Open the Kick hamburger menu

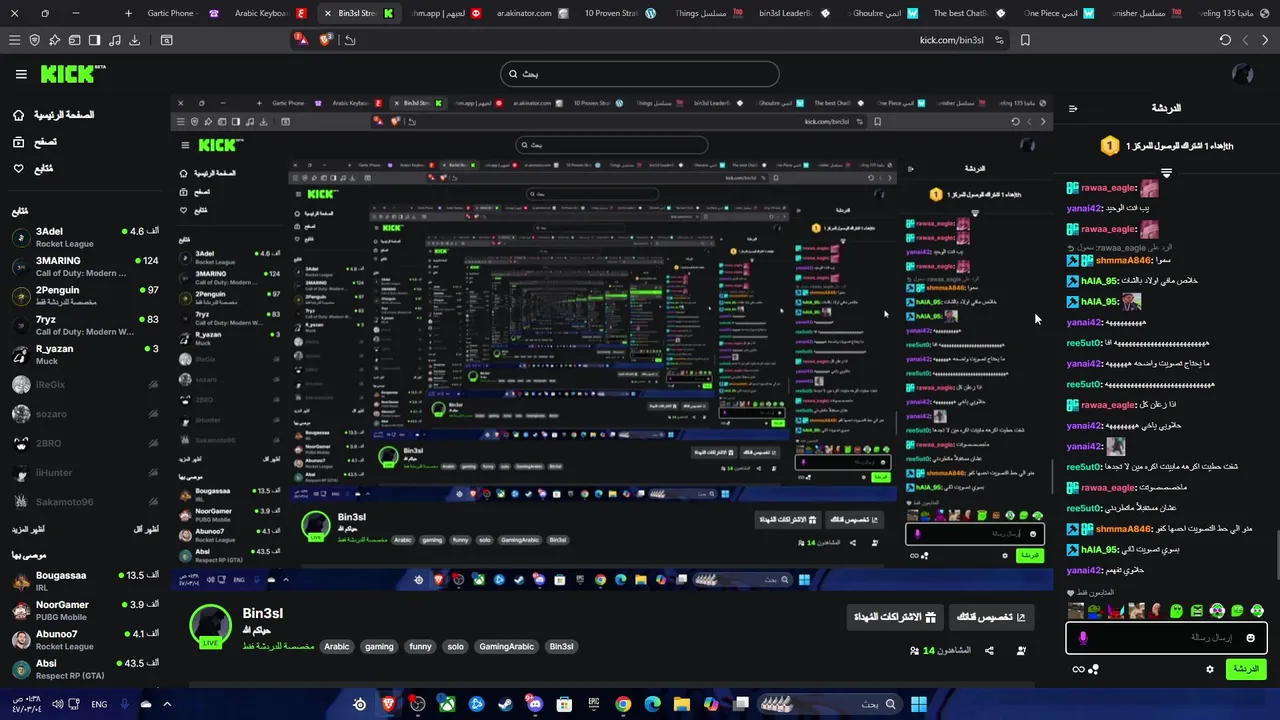pos(21,74)
